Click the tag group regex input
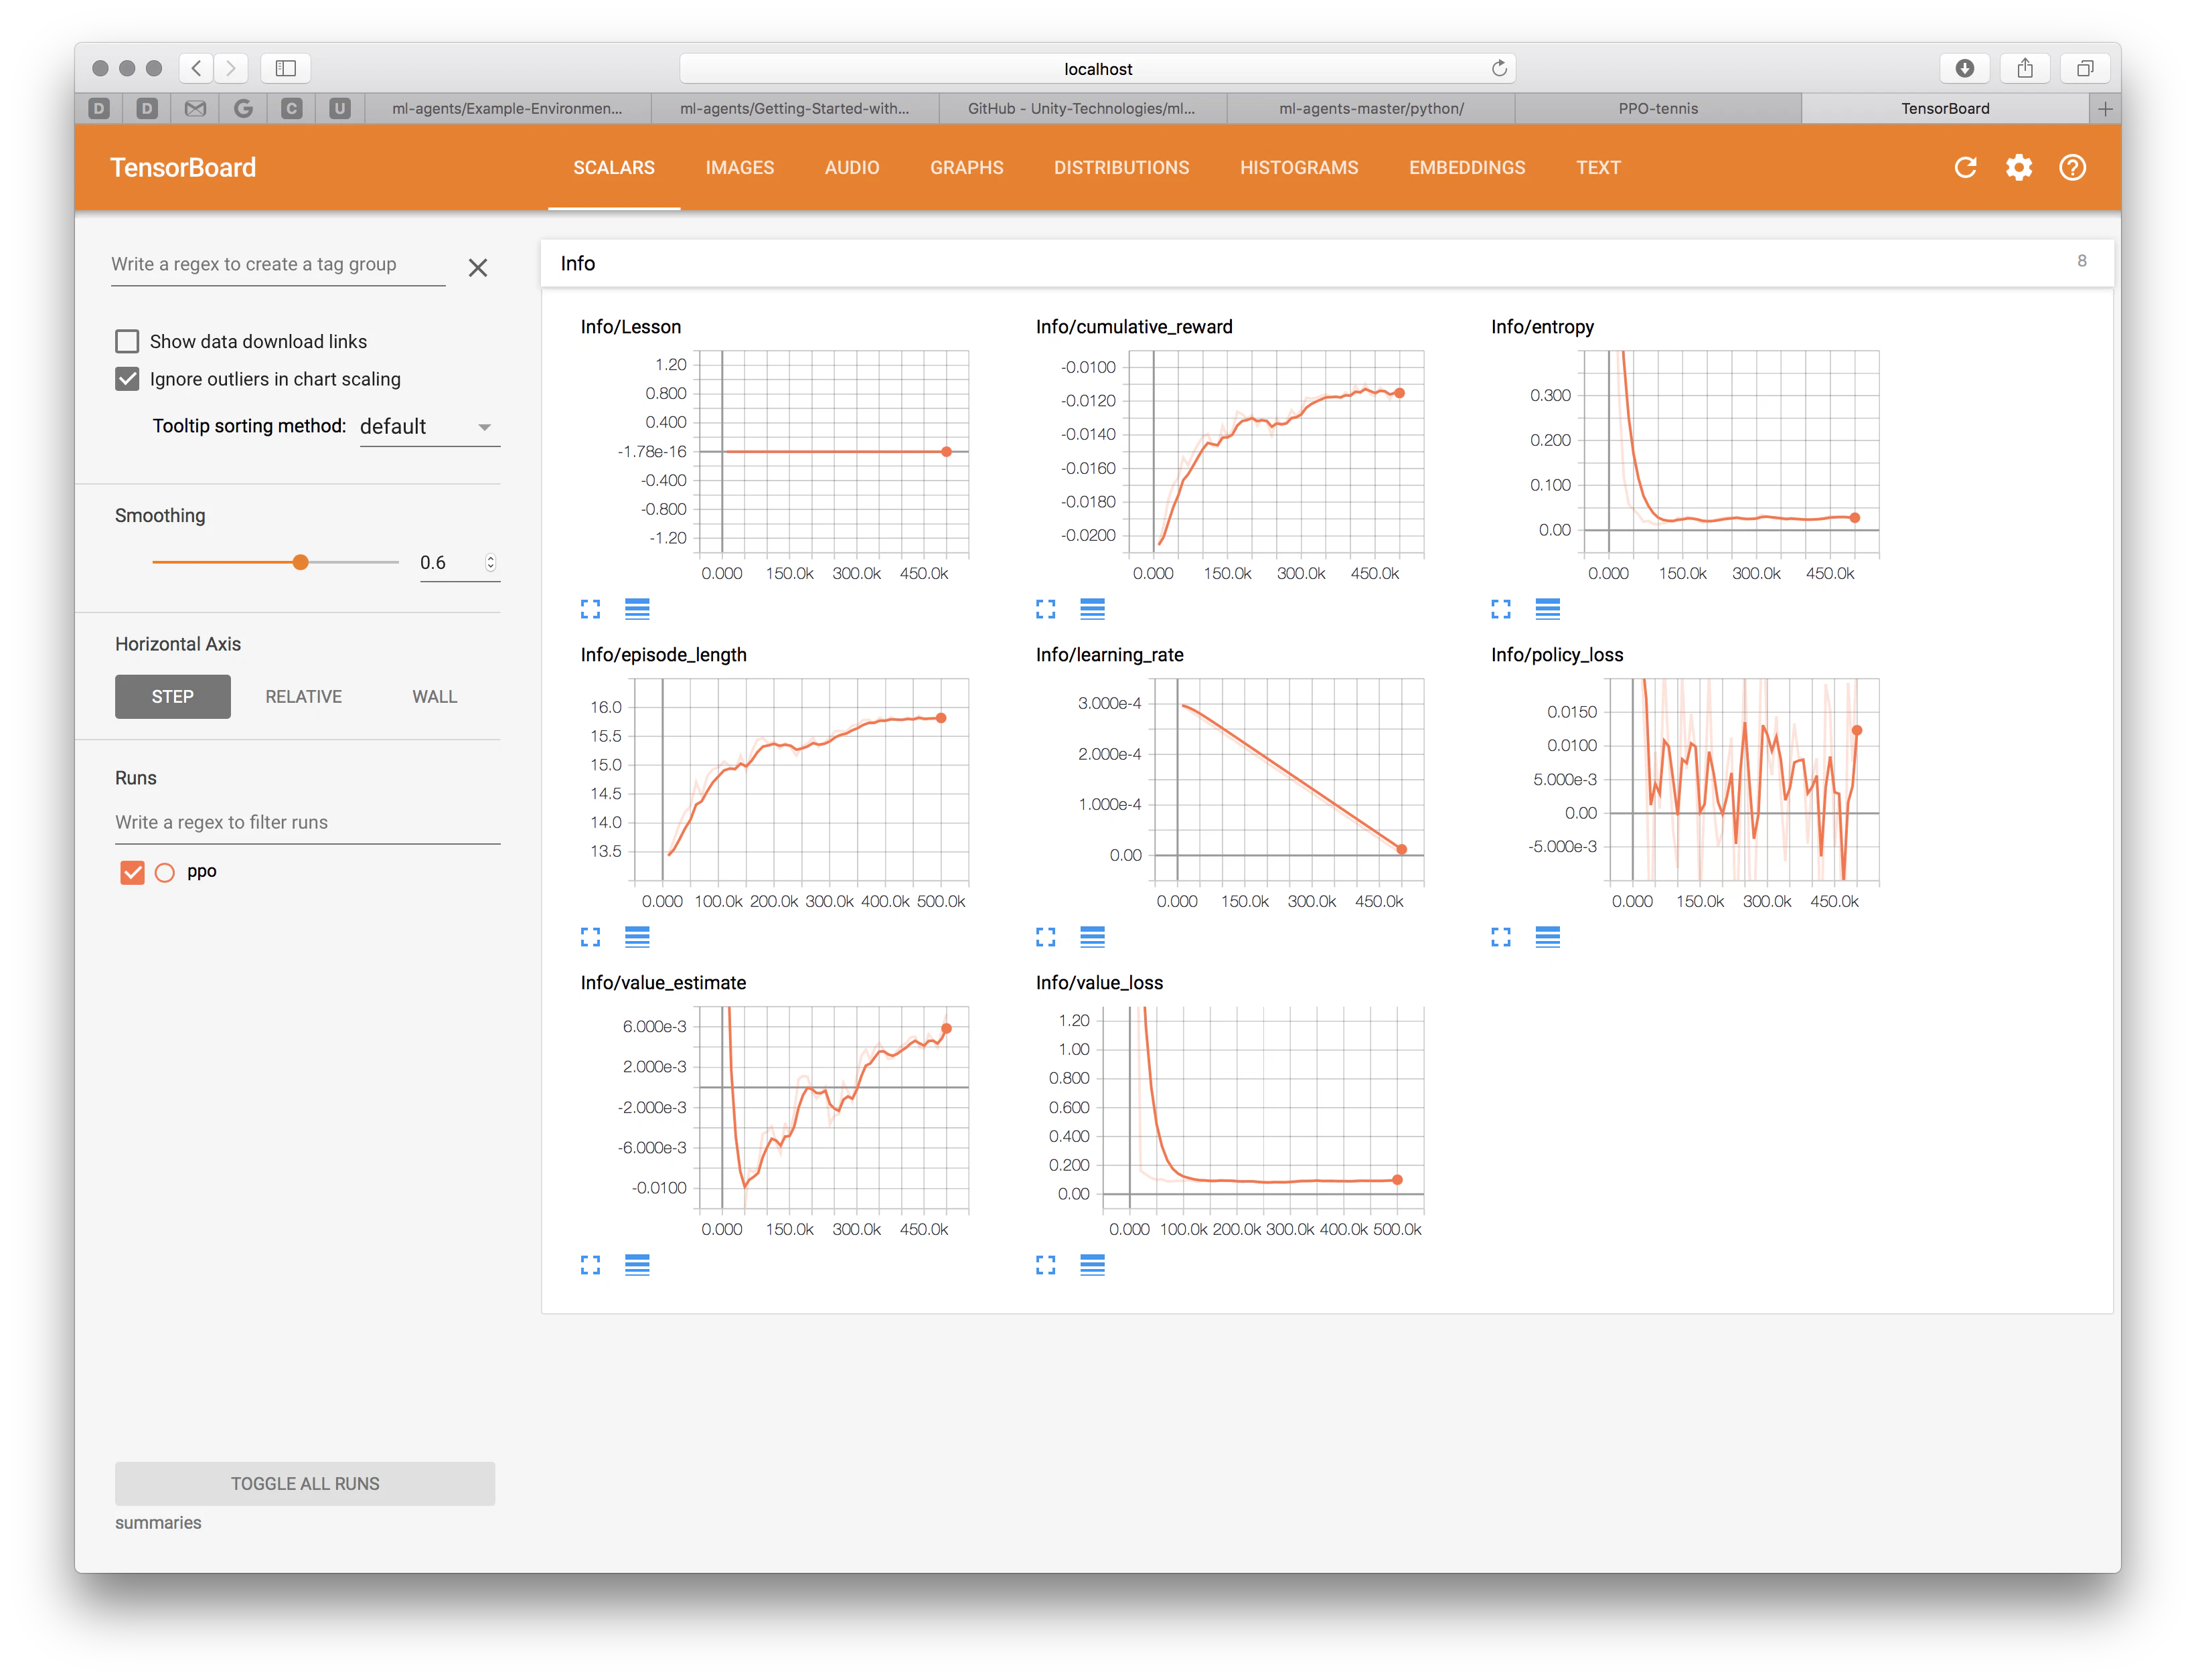This screenshot has width=2196, height=1680. (278, 264)
